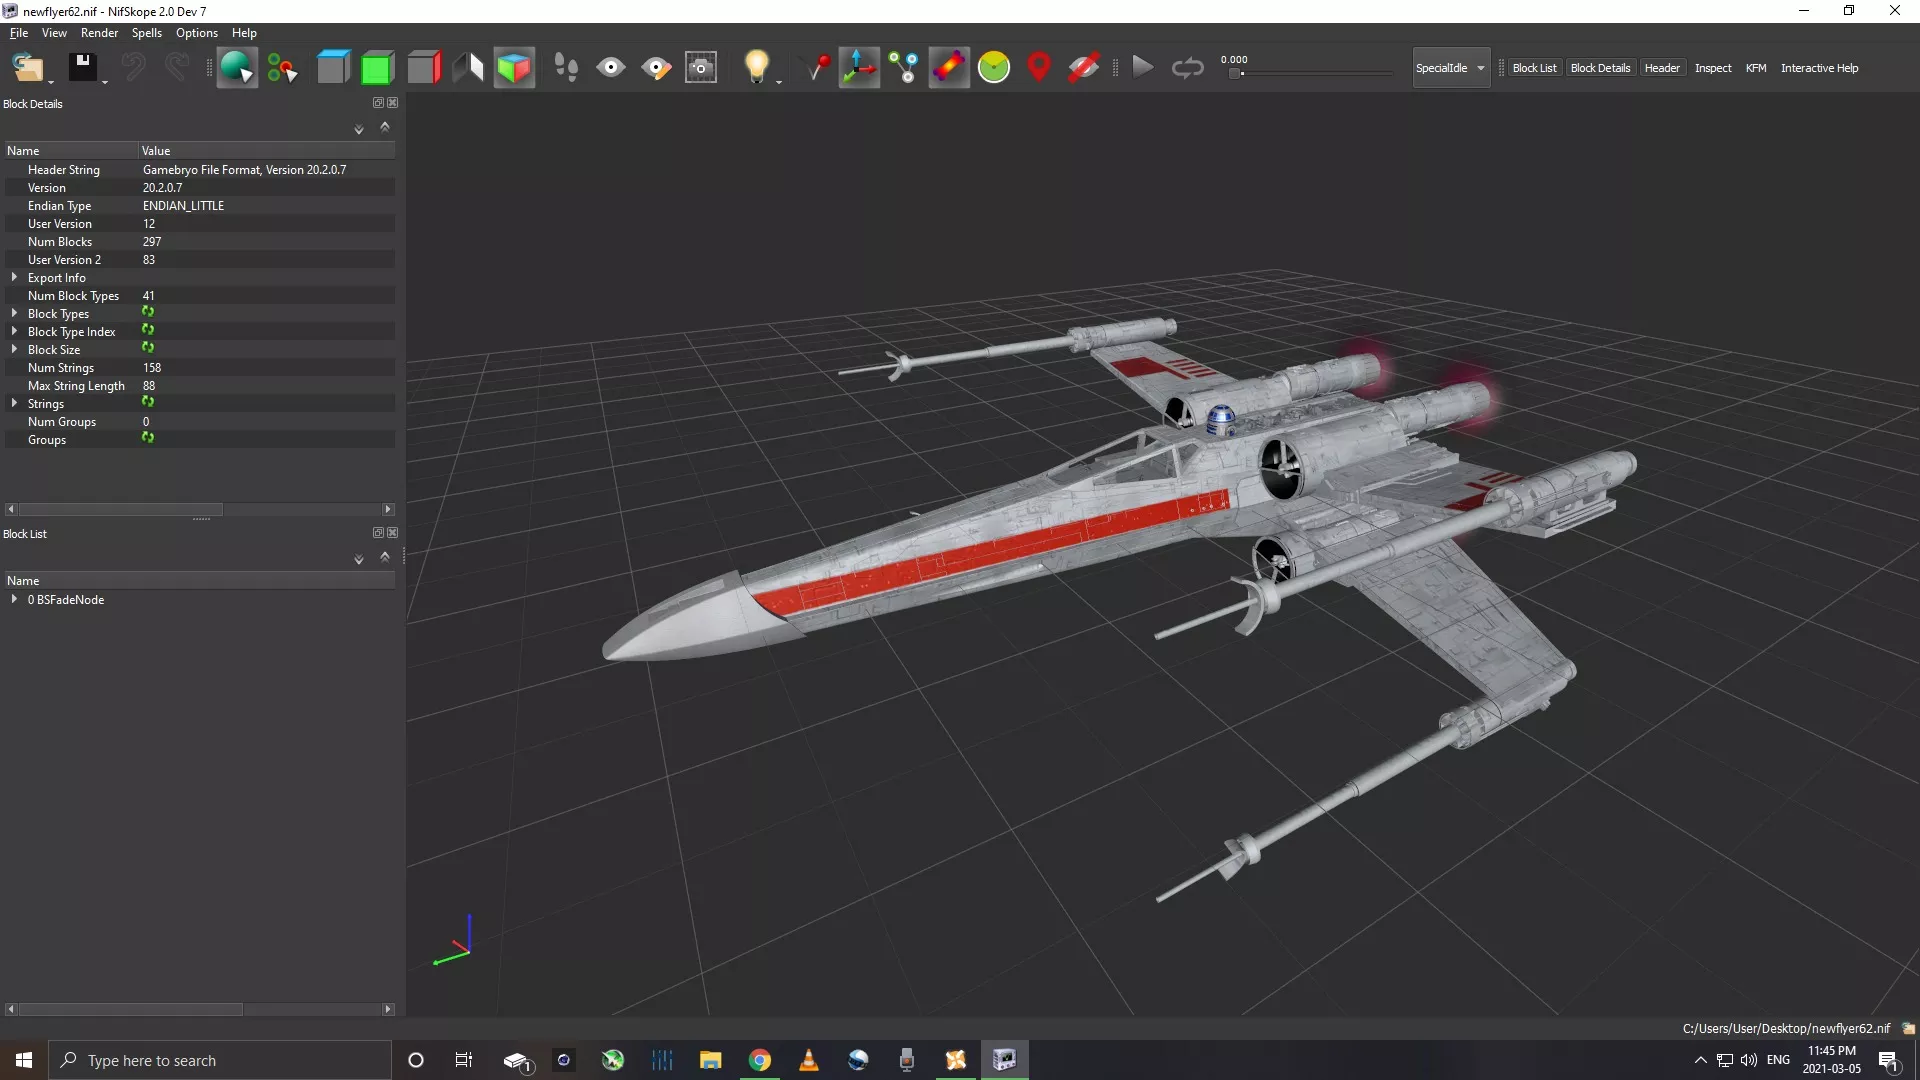Screen dimensions: 1920x1080
Task: Open the Load icon dropdown arrow
Action: pyautogui.click(x=51, y=82)
